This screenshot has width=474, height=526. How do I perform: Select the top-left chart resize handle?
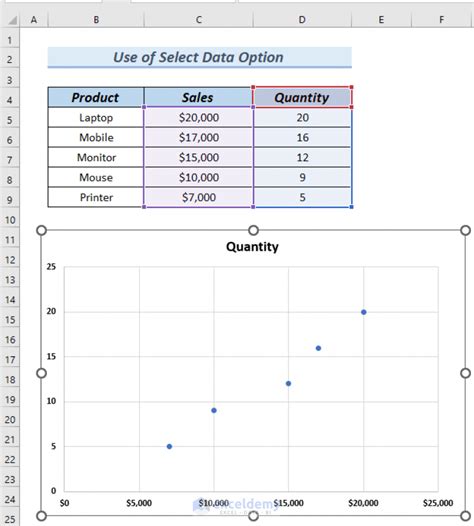point(41,230)
